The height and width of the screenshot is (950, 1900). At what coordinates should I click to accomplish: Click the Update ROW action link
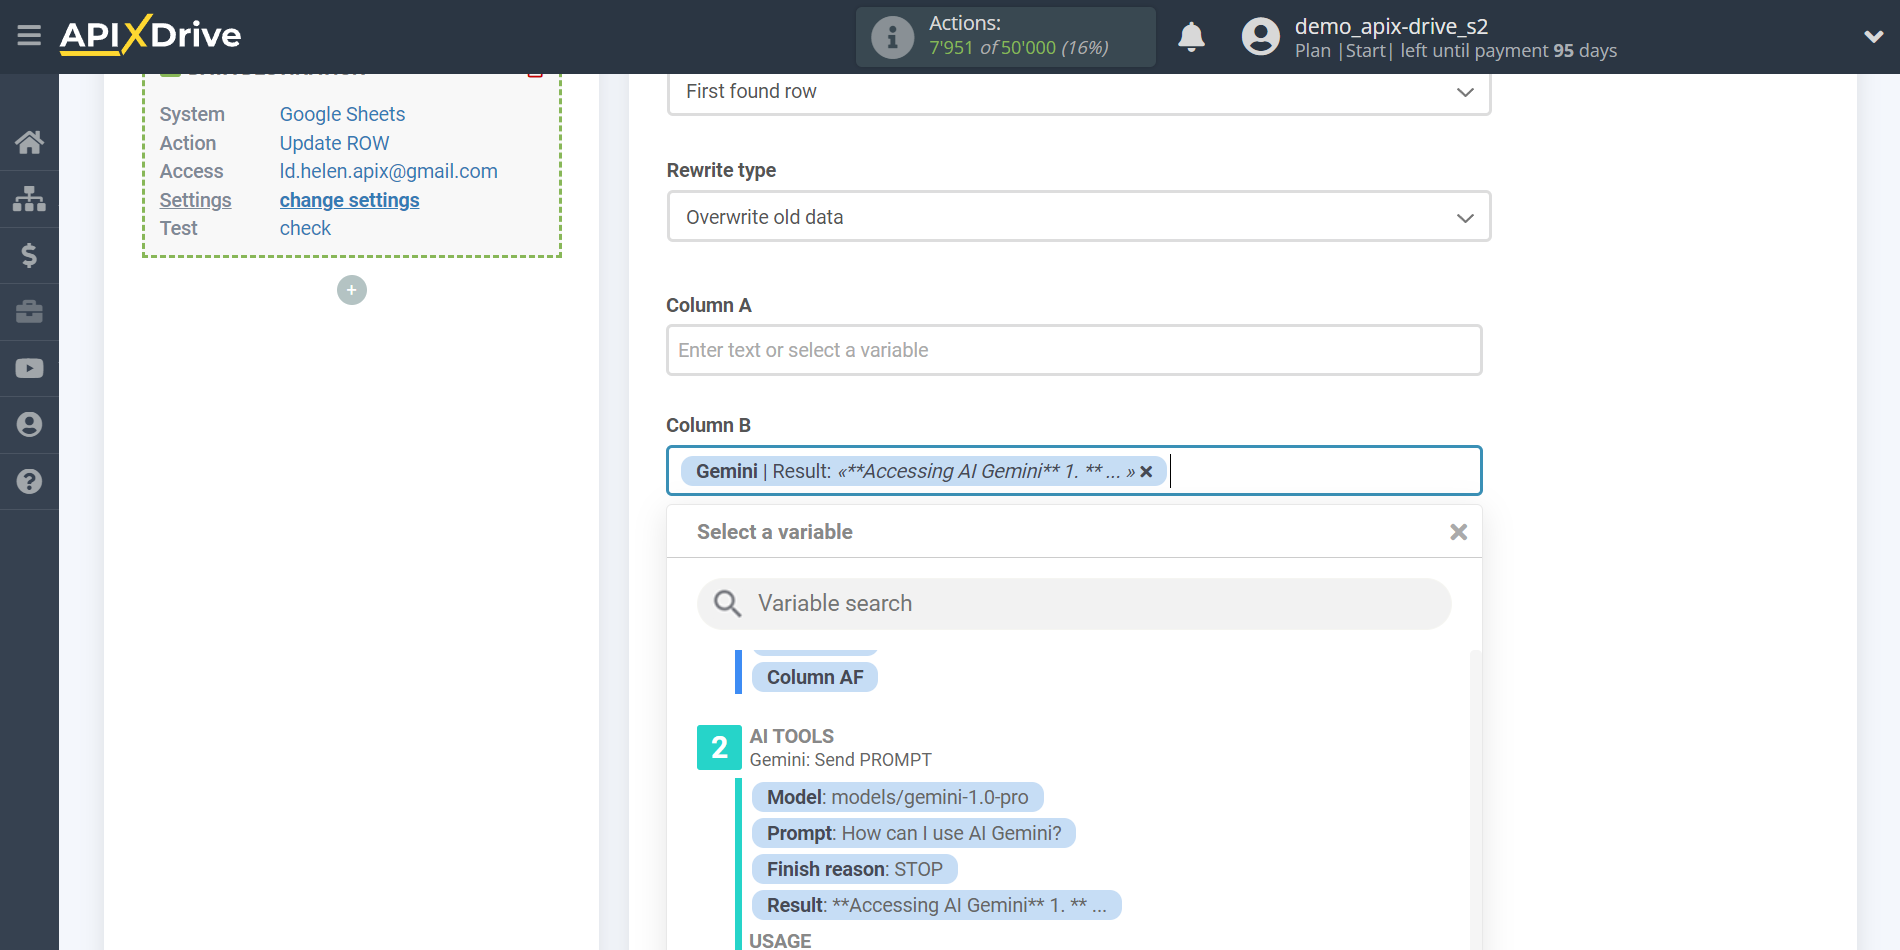[334, 143]
